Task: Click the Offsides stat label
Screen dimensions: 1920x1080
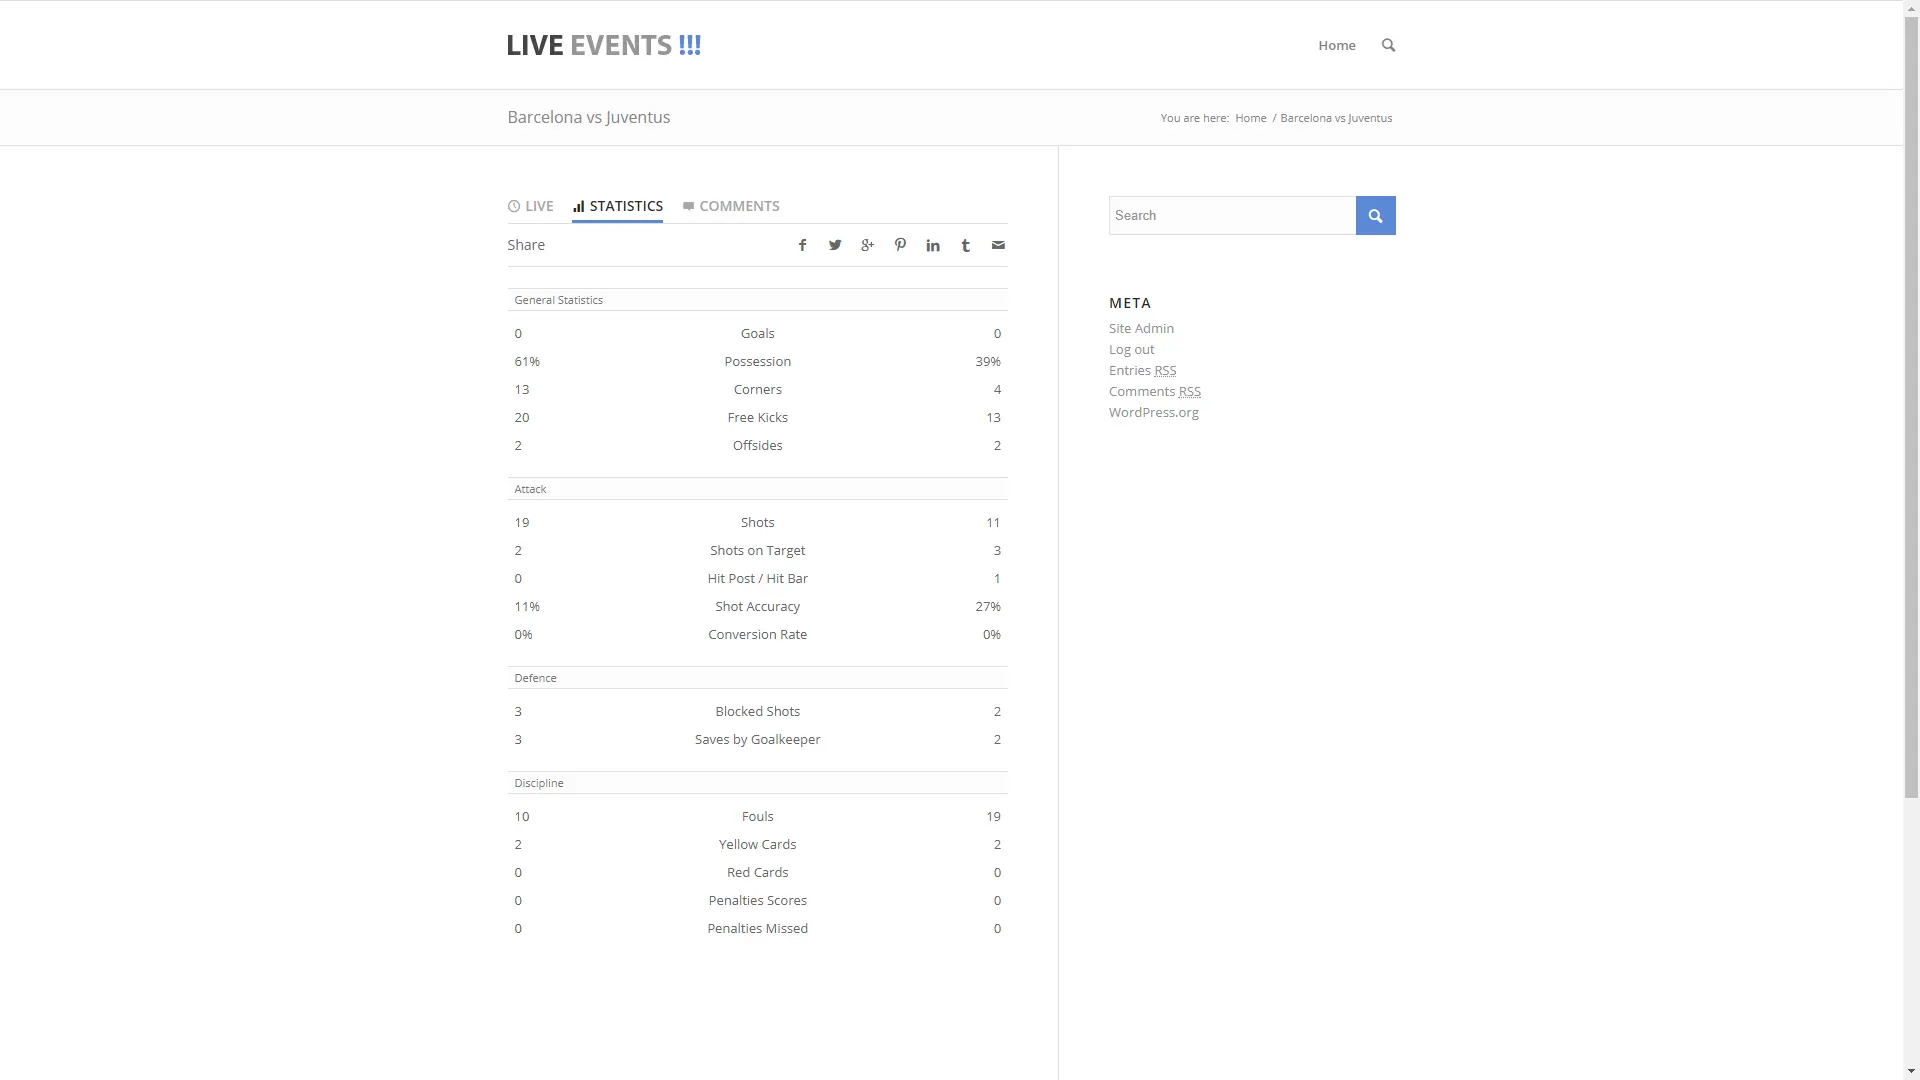Action: tap(757, 445)
